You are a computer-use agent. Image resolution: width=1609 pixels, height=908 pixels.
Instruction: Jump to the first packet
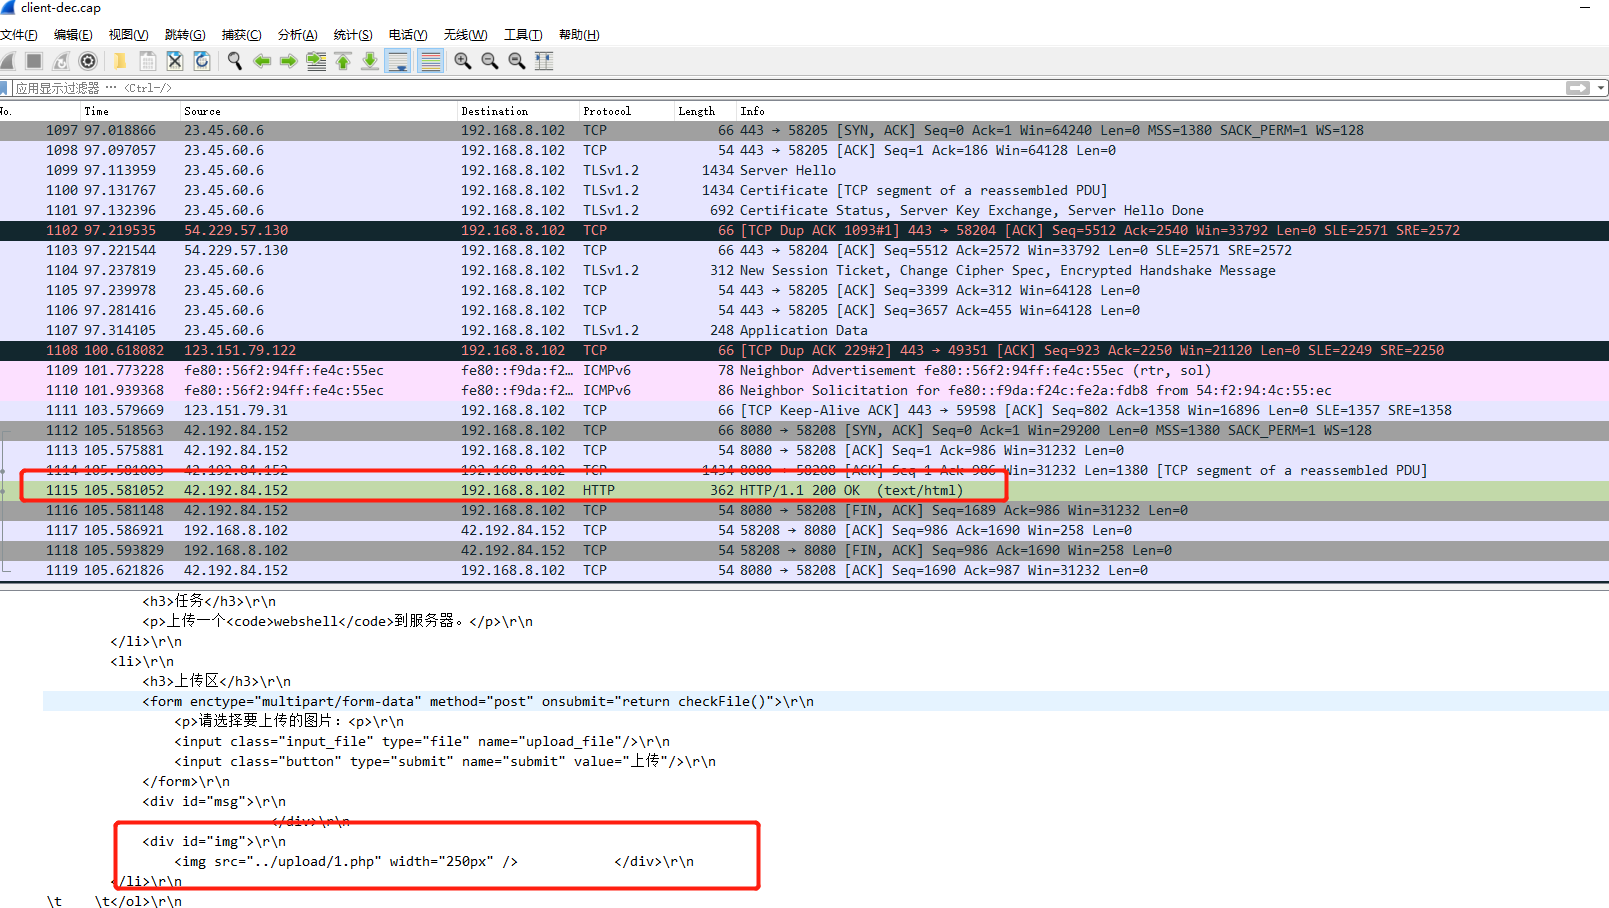(343, 61)
